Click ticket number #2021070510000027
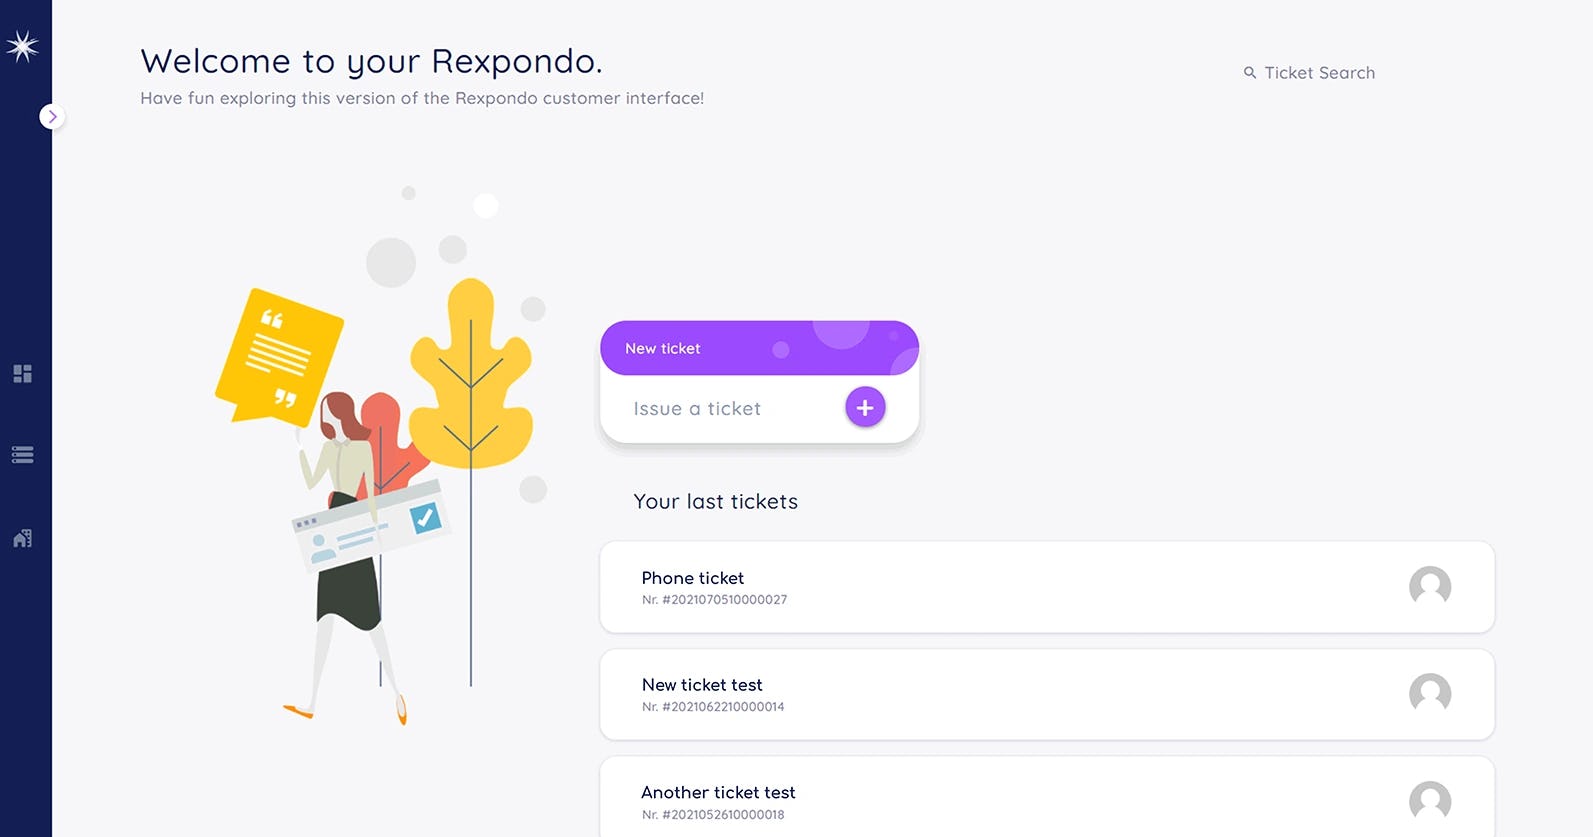The height and width of the screenshot is (837, 1593). click(724, 600)
